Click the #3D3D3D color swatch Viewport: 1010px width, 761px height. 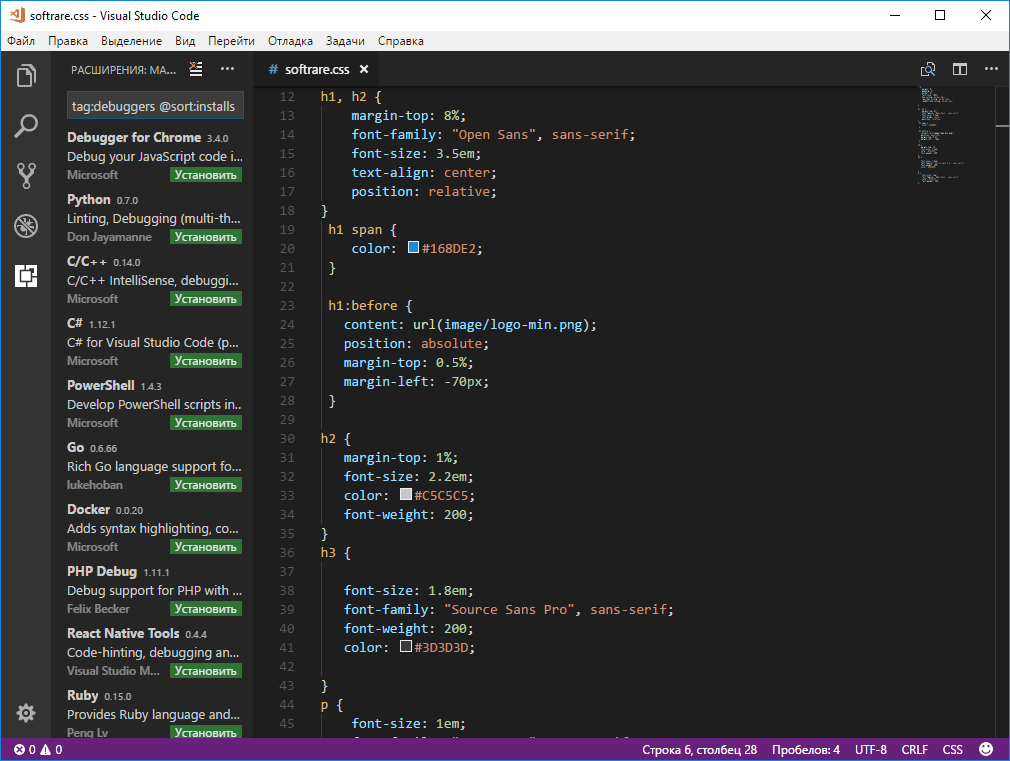[x=406, y=646]
